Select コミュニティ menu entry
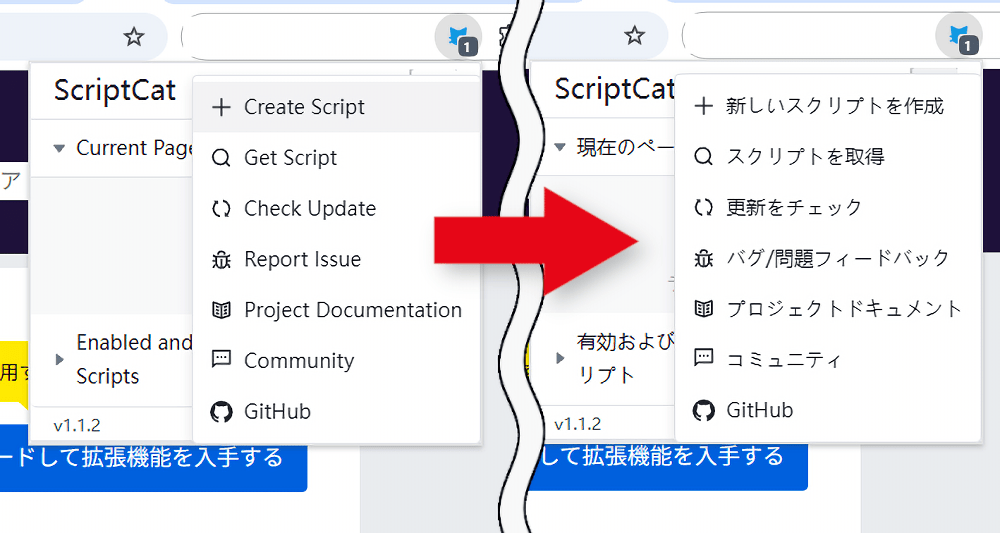 828,360
